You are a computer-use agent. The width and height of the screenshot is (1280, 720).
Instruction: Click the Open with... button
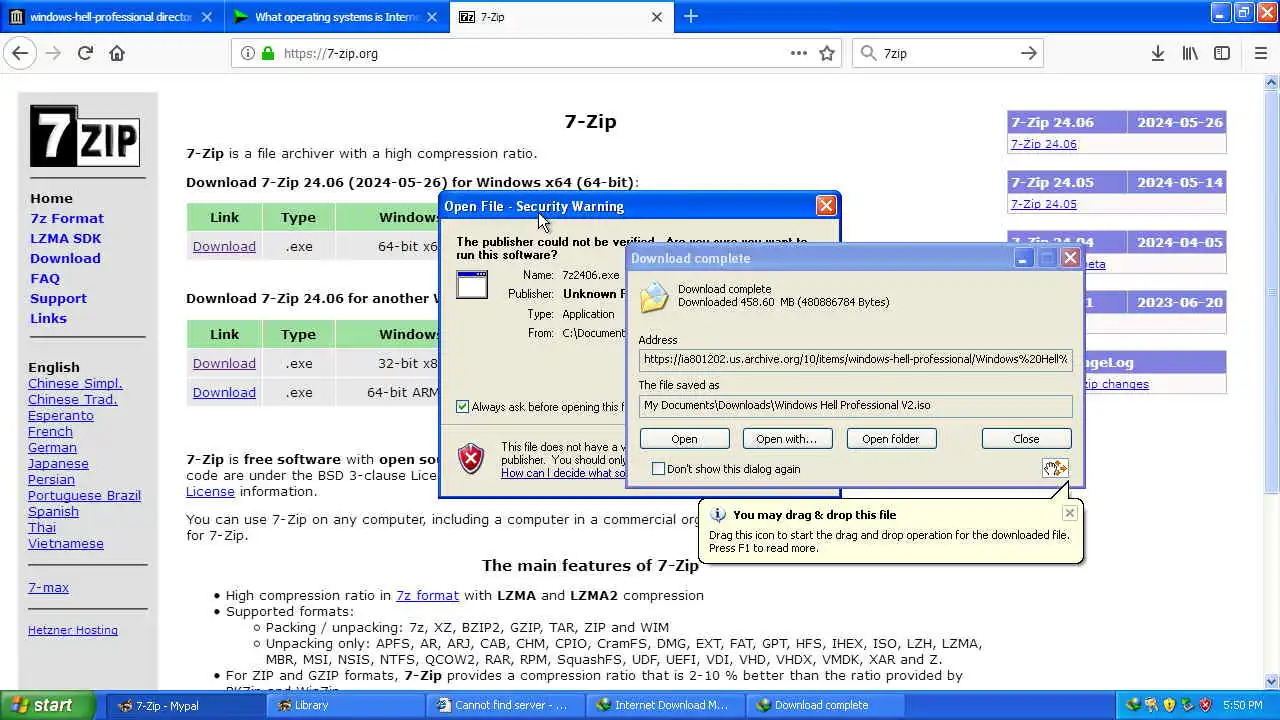pos(786,438)
